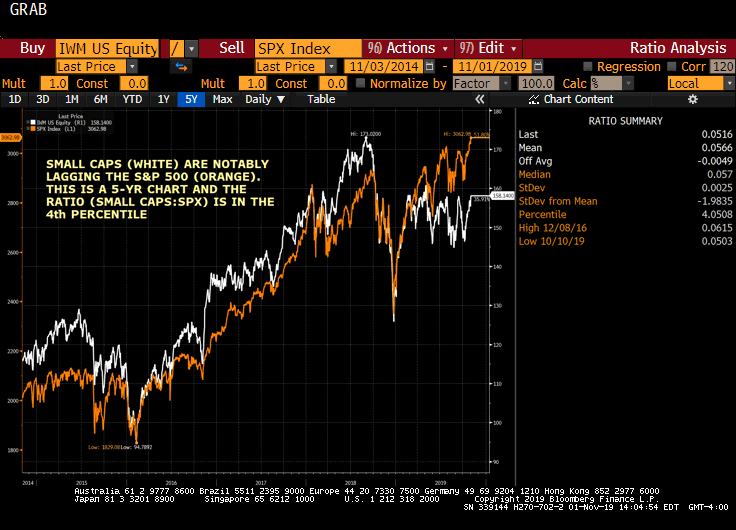
Task: Open the Normalize Factor dropdown
Action: pyautogui.click(x=506, y=84)
